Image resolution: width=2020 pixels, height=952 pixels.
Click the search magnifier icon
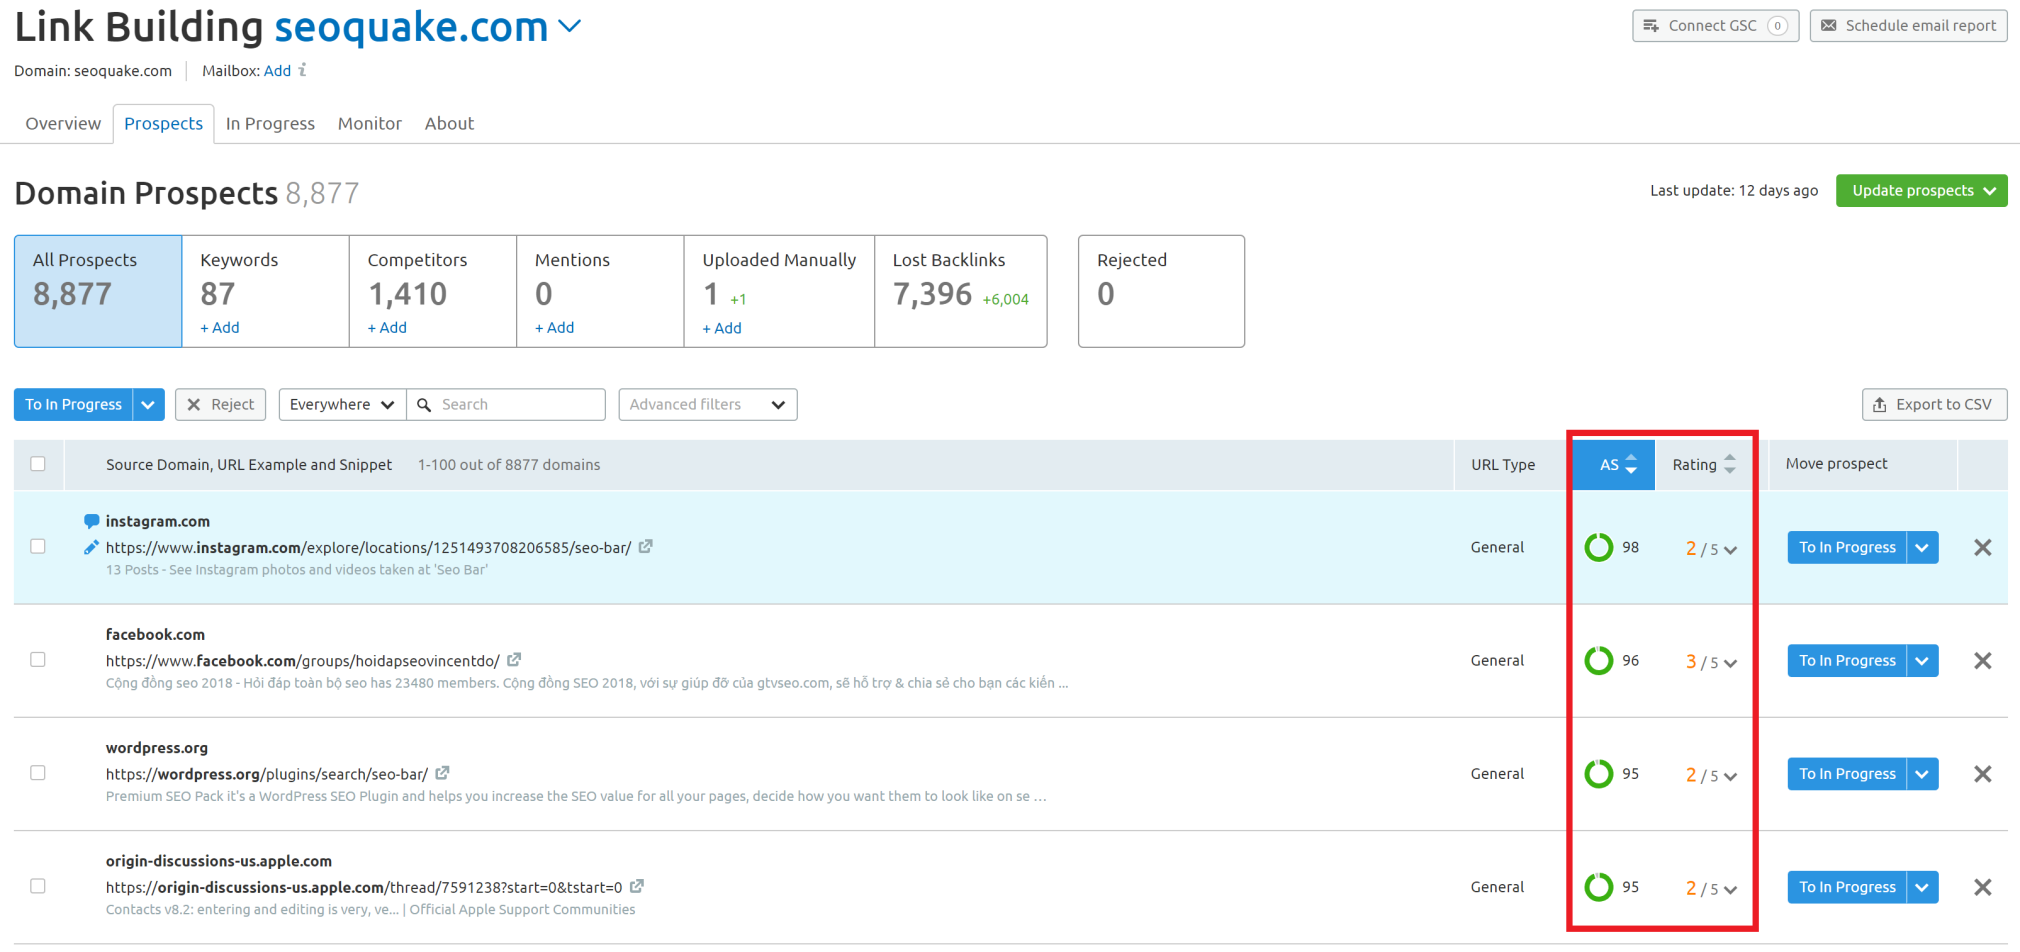(x=424, y=404)
